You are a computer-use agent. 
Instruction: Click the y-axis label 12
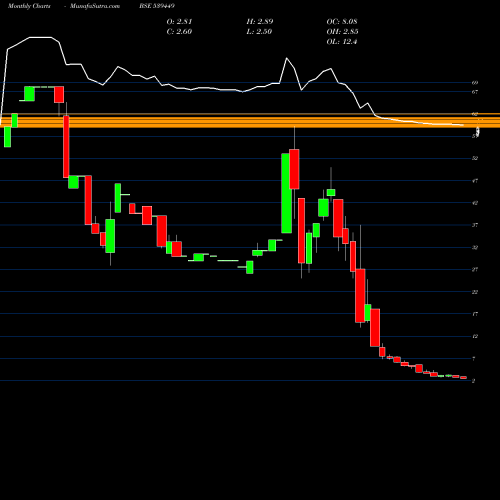click(x=475, y=336)
